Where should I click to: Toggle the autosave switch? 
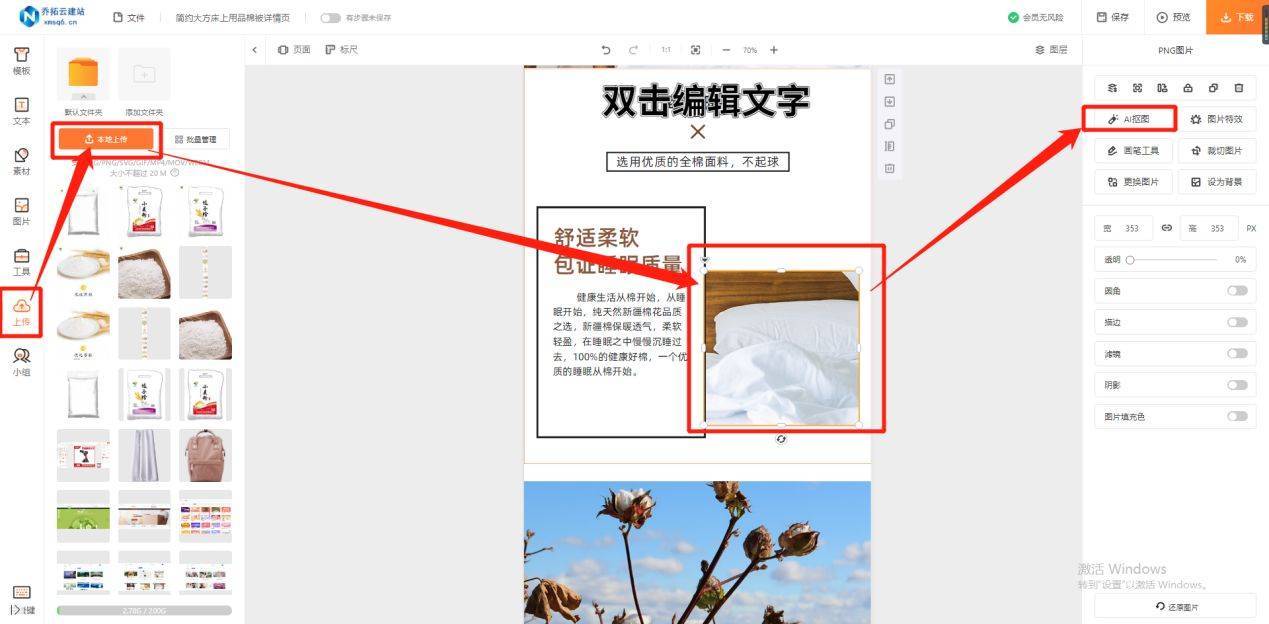[x=330, y=18]
